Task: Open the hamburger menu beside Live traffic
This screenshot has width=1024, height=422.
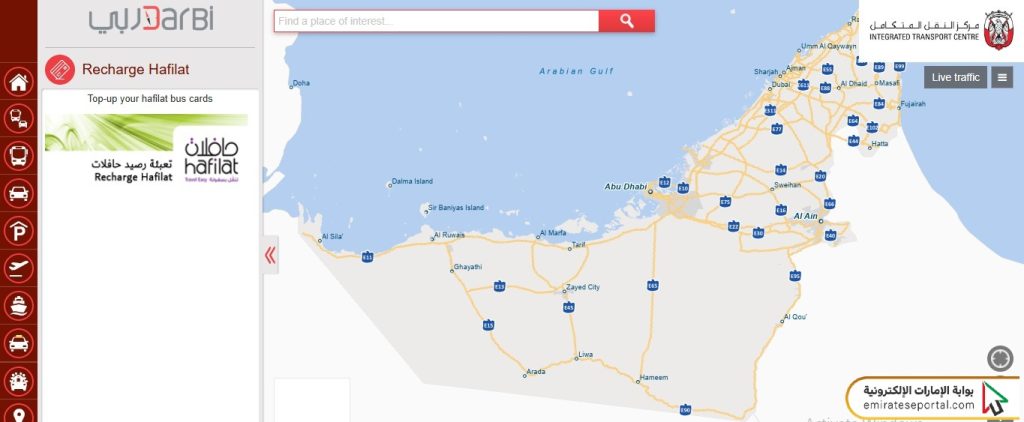Action: click(1002, 77)
